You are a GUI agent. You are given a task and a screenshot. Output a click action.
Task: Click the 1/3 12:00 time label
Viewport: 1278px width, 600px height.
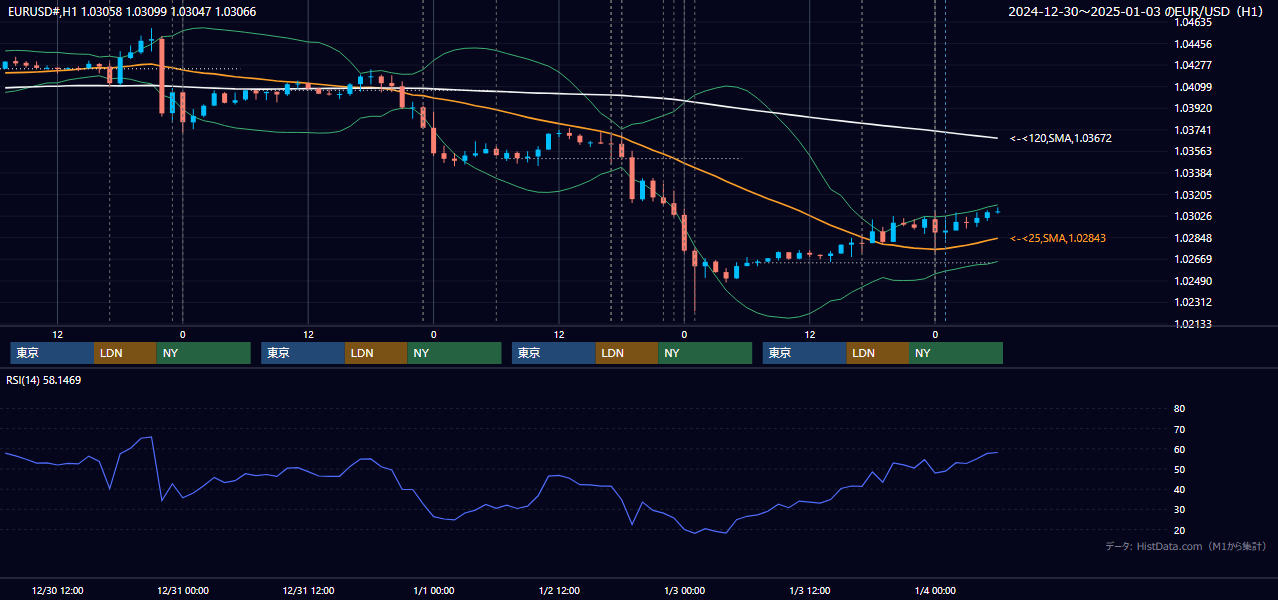tap(810, 590)
